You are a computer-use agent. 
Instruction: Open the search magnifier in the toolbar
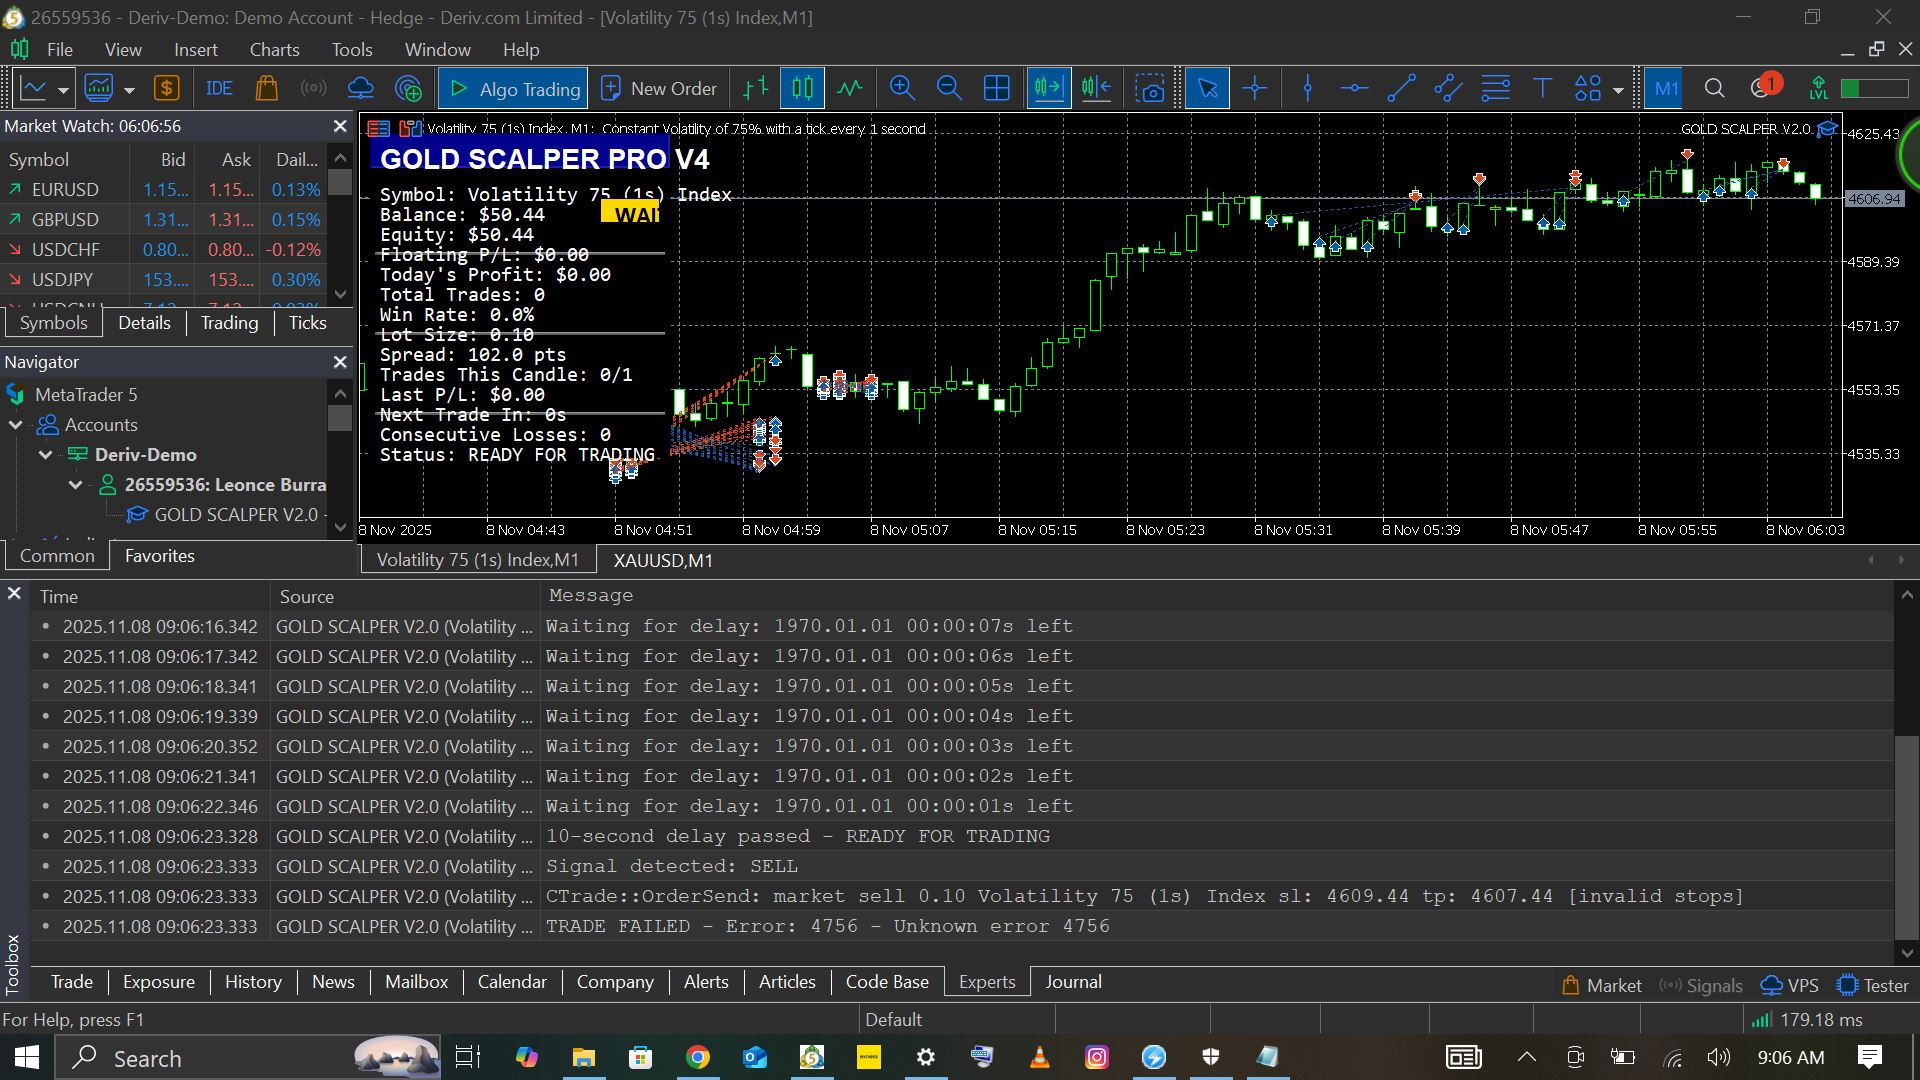pyautogui.click(x=1714, y=88)
